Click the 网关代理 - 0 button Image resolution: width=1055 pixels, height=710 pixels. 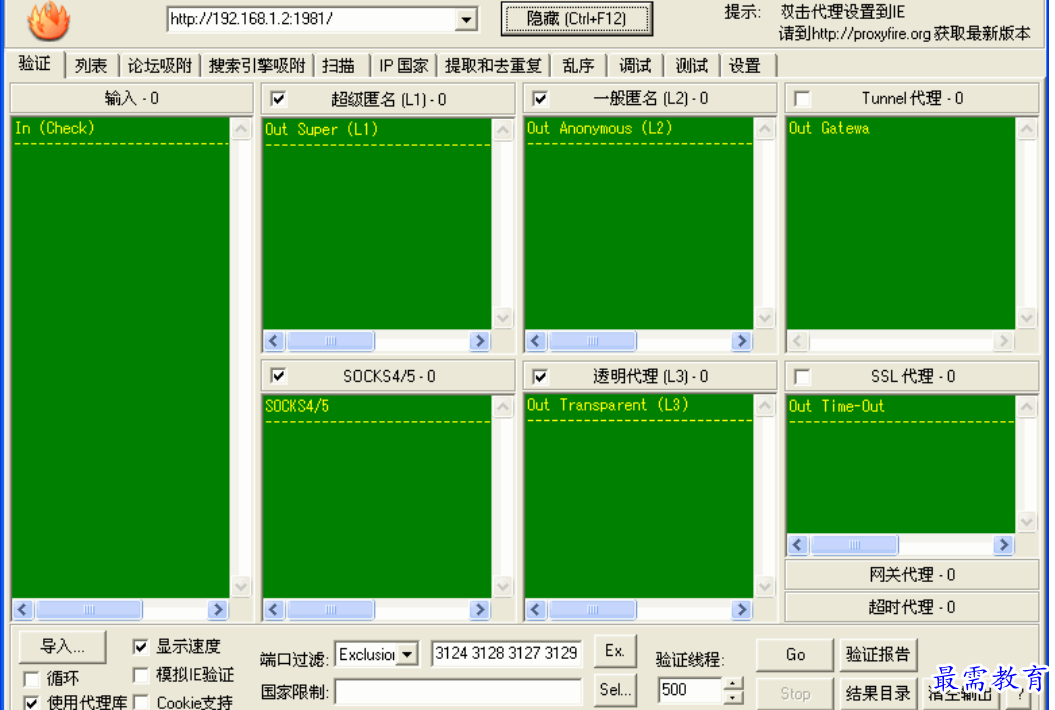[x=912, y=575]
